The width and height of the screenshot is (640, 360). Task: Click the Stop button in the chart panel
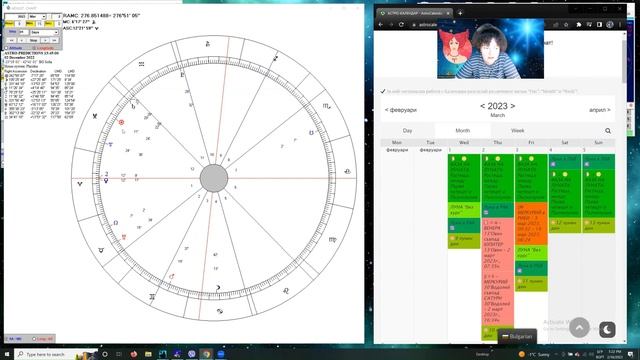(33, 40)
